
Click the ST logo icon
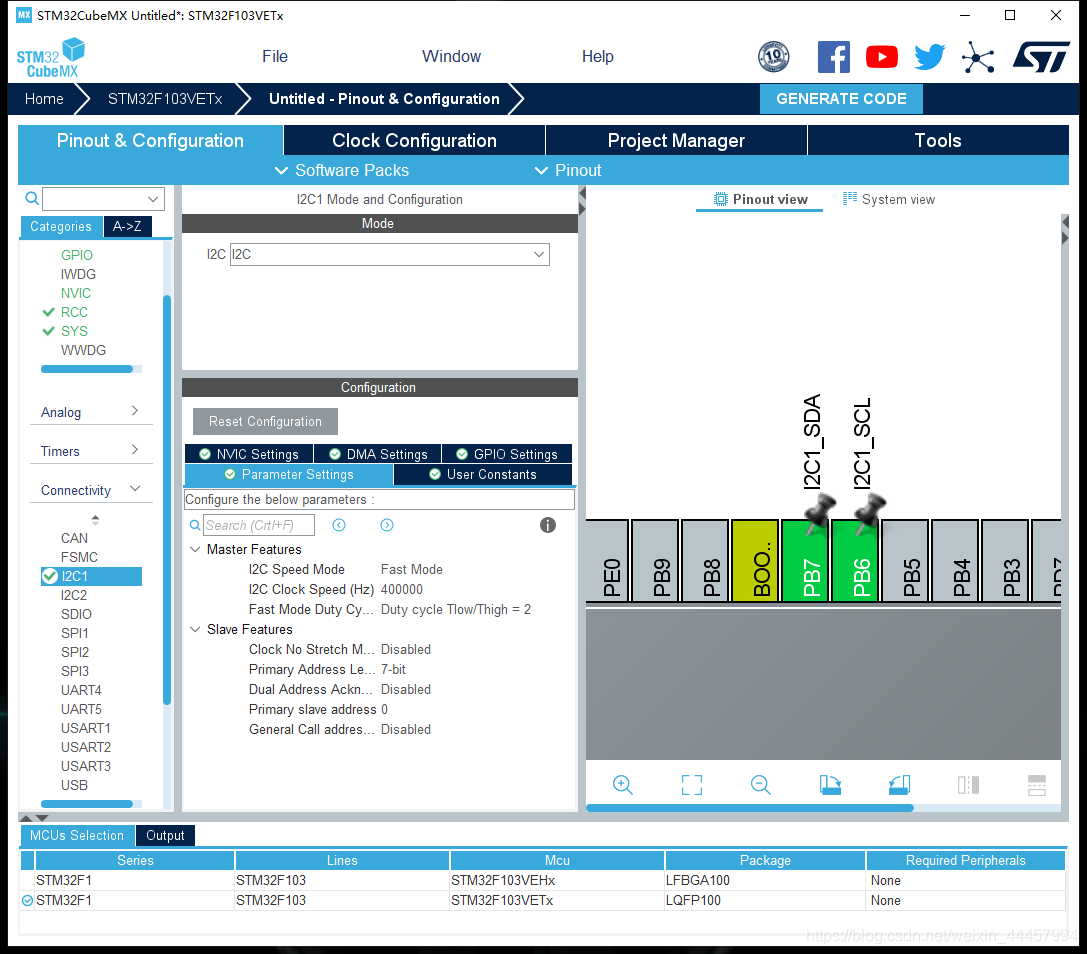[1041, 57]
